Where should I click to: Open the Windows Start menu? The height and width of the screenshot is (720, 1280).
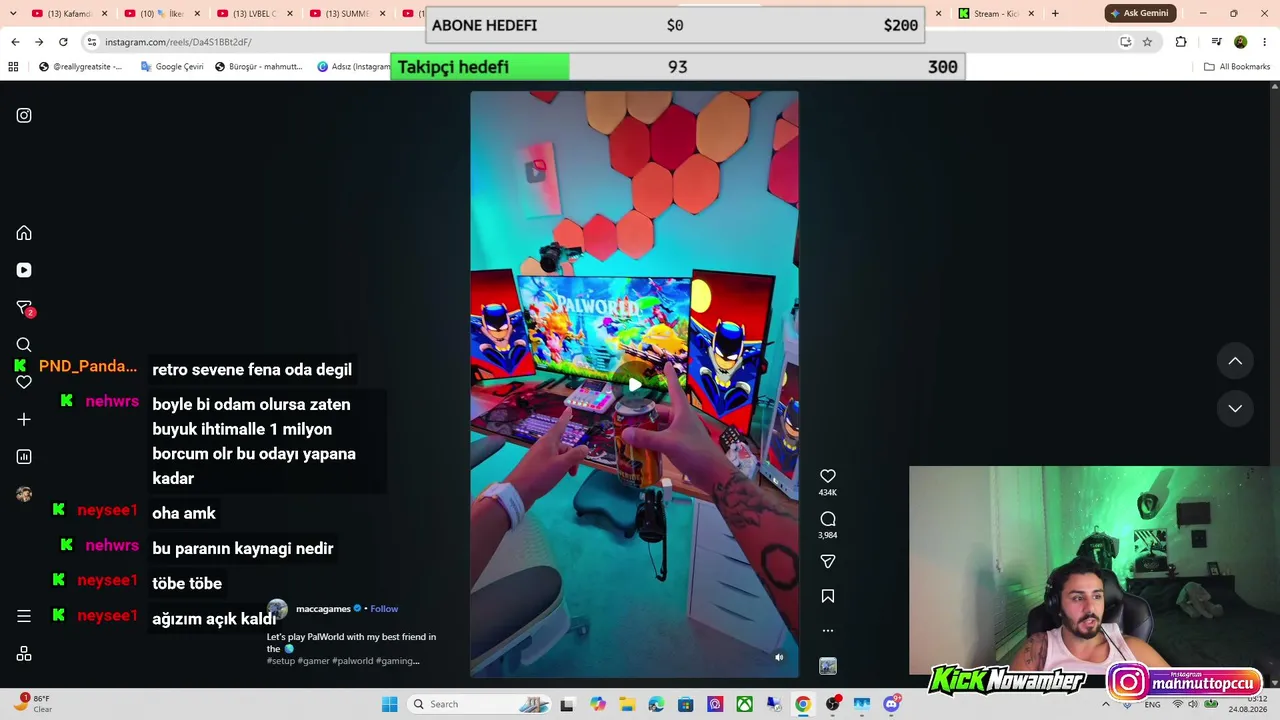click(x=390, y=704)
